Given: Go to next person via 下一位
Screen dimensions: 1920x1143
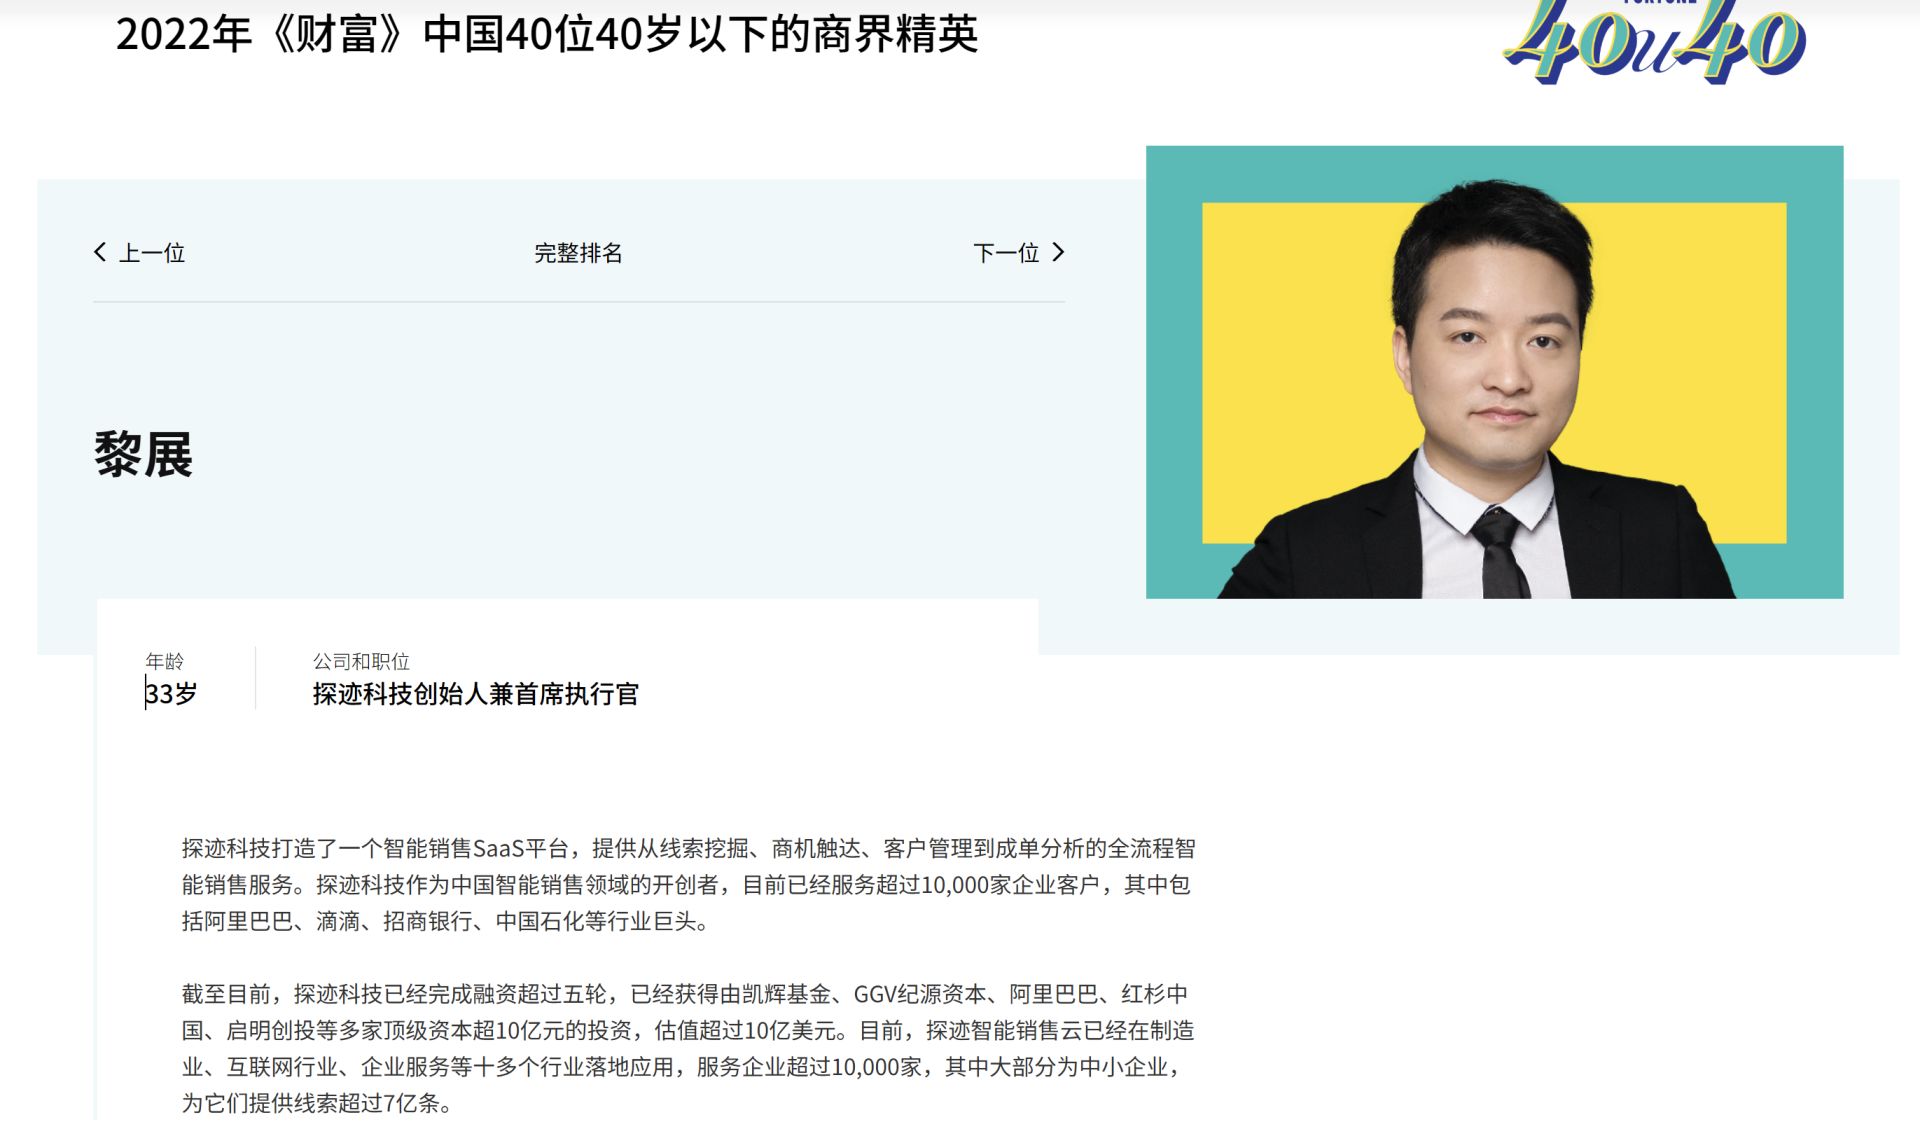Looking at the screenshot, I should (1006, 253).
